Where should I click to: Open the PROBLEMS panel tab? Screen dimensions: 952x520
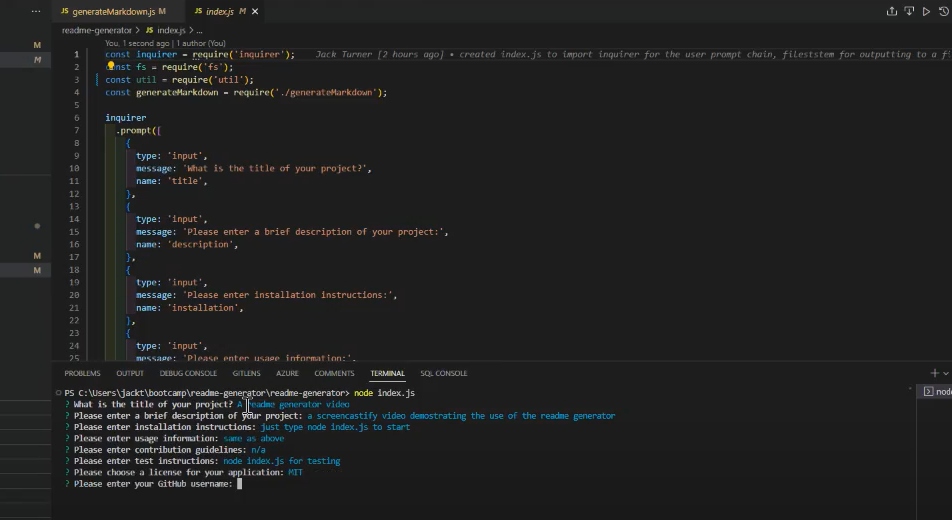pyautogui.click(x=82, y=373)
